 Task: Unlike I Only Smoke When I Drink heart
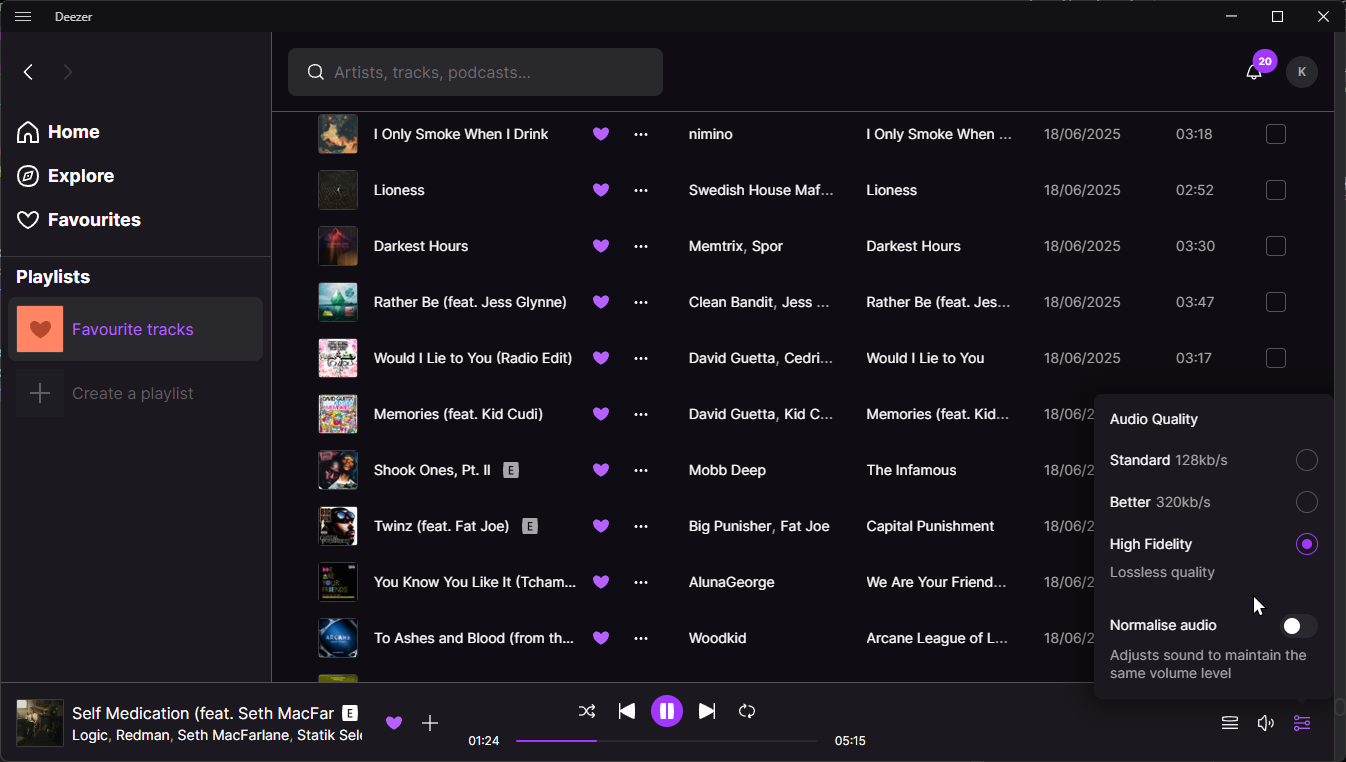(x=601, y=134)
